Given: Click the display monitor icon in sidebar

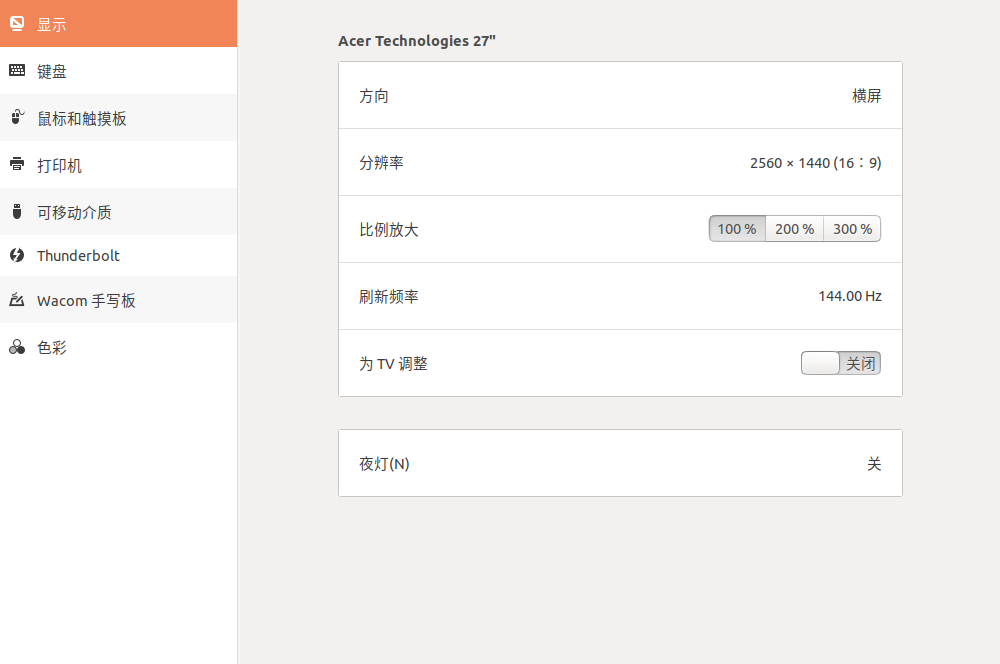Looking at the screenshot, I should pyautogui.click(x=17, y=24).
